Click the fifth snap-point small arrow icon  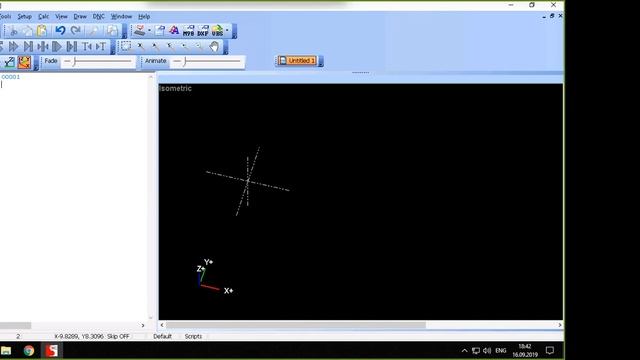tap(199, 47)
